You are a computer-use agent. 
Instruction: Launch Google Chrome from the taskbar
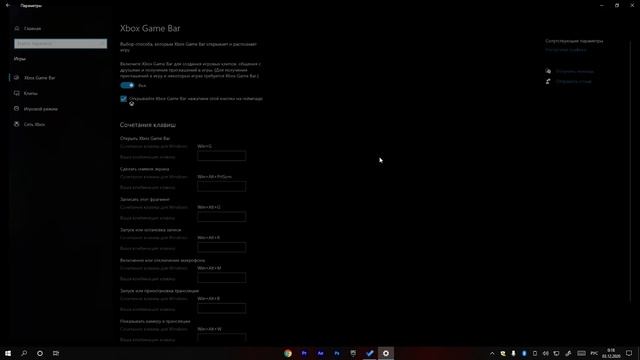click(x=288, y=353)
